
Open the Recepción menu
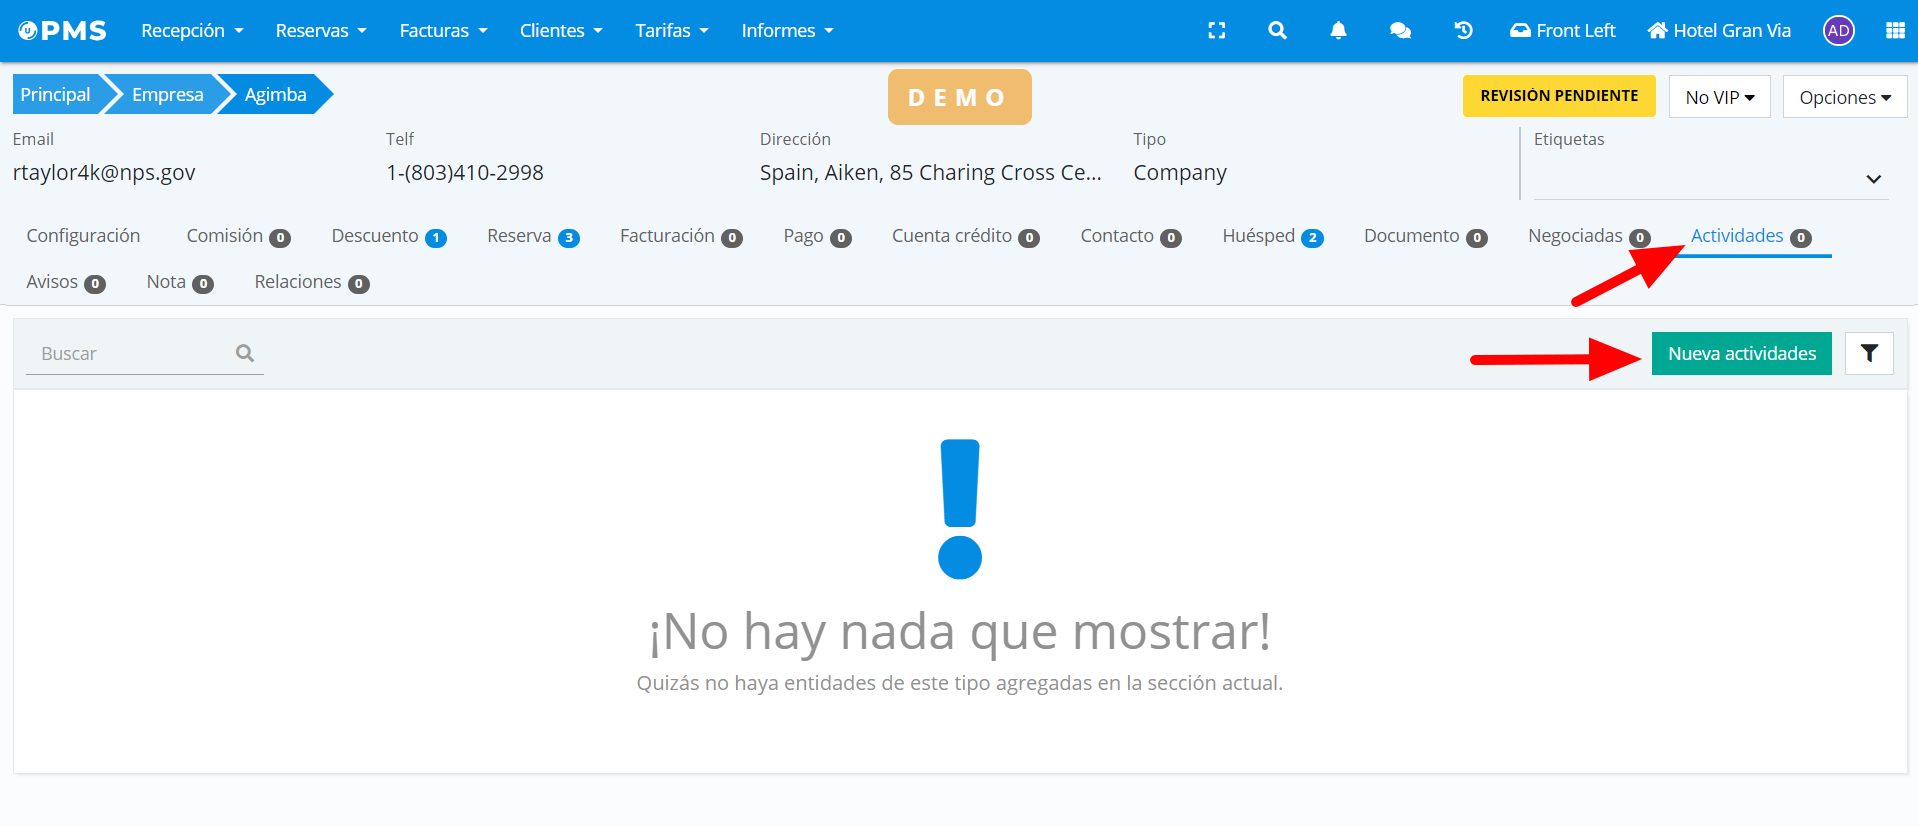(x=192, y=31)
